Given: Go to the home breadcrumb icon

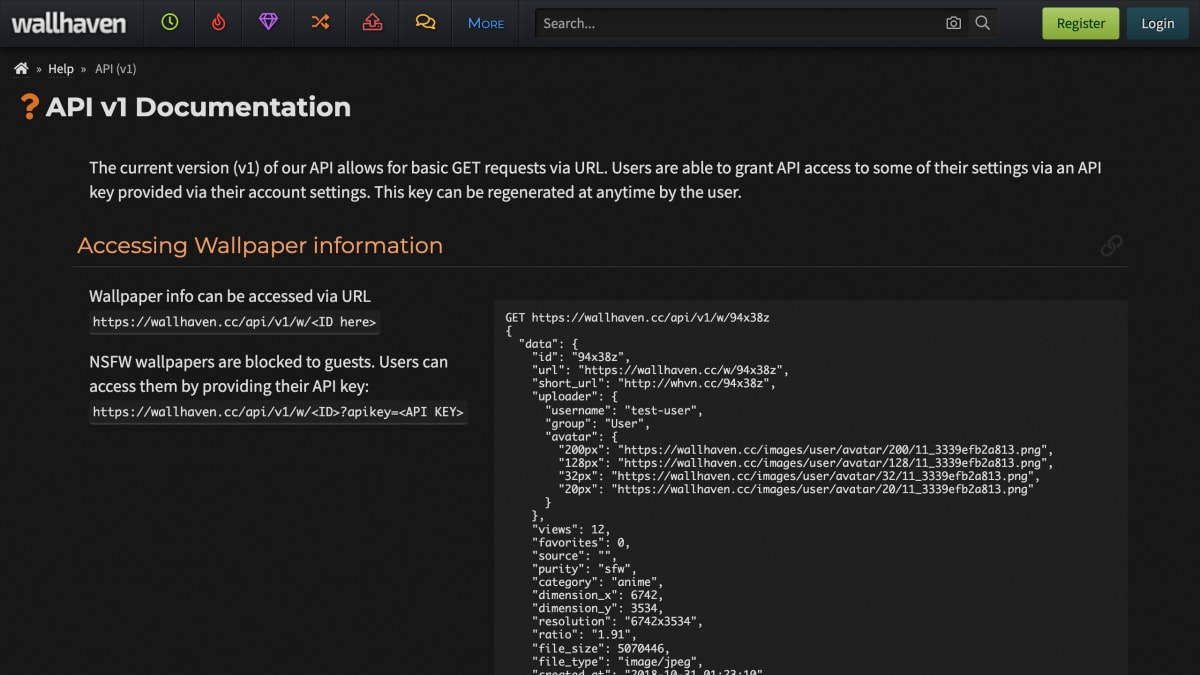Looking at the screenshot, I should click(x=21, y=69).
